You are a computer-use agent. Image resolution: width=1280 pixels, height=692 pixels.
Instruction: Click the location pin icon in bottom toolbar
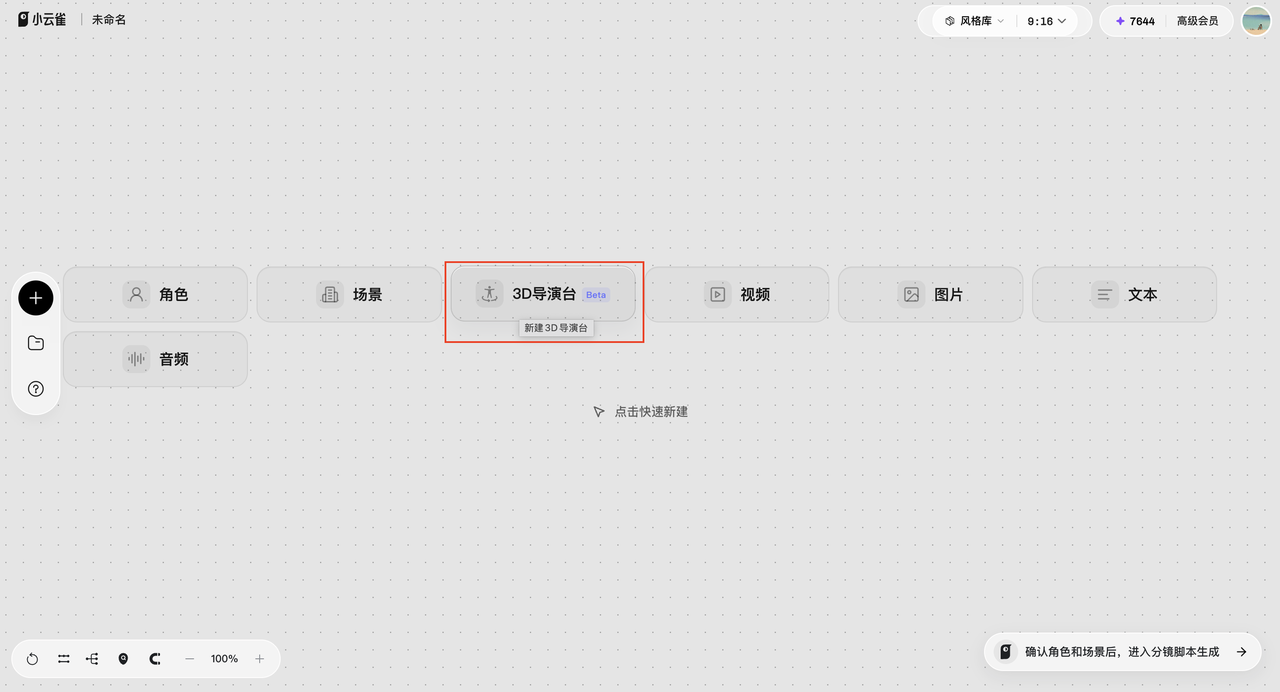123,659
